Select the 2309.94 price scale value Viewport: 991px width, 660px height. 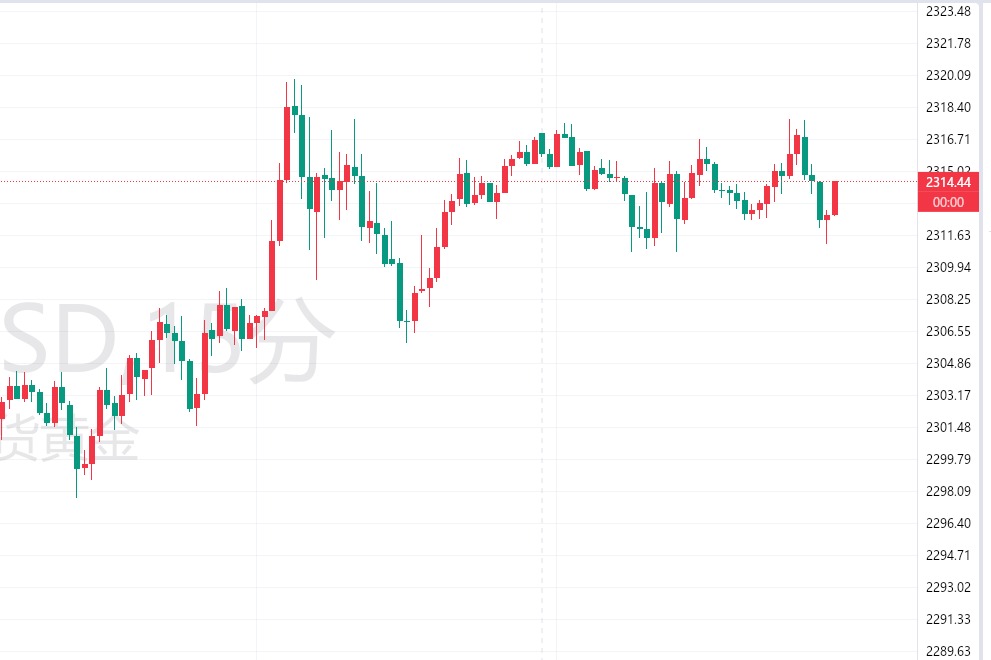(x=948, y=267)
